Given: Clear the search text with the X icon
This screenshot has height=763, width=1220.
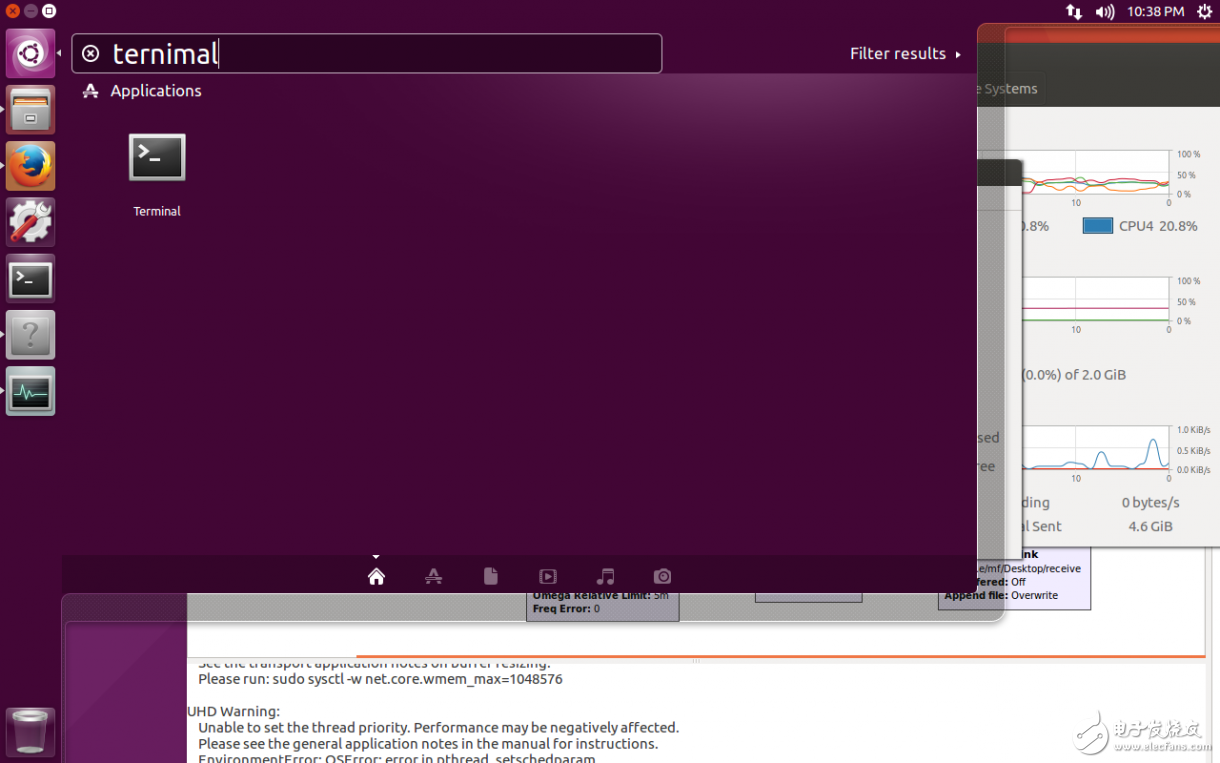Looking at the screenshot, I should [91, 54].
